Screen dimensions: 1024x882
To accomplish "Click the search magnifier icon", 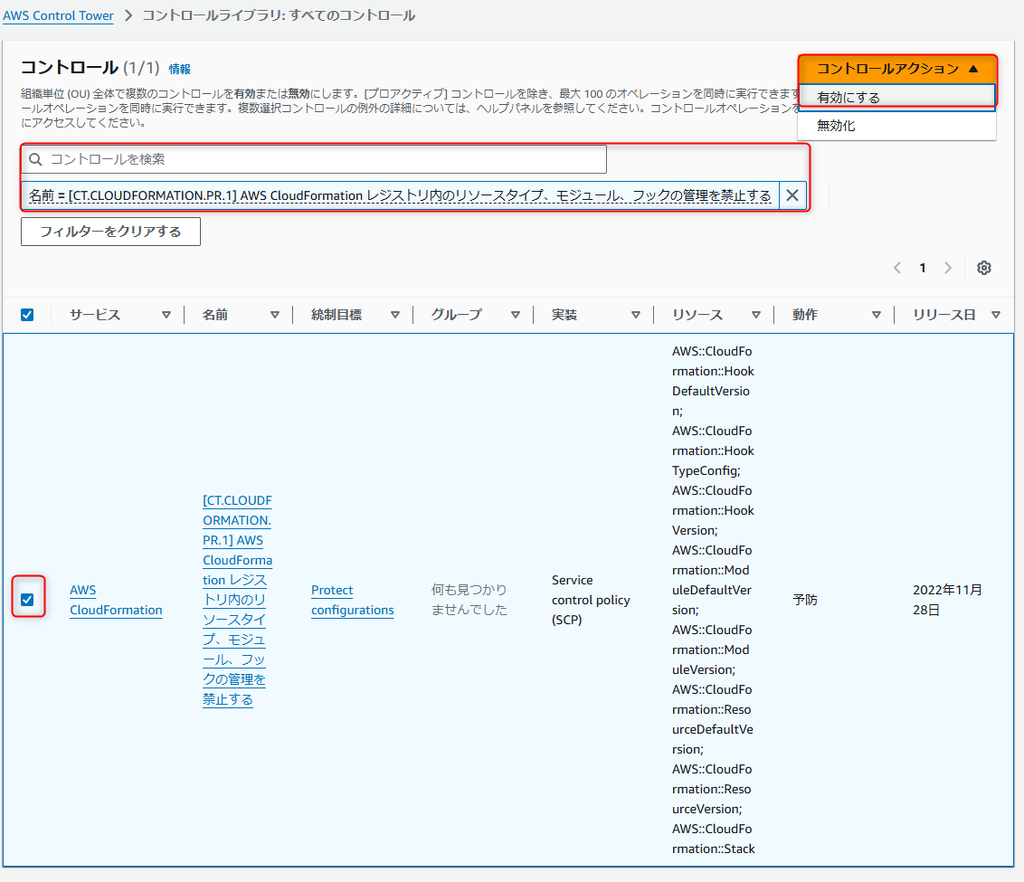I will tap(36, 159).
